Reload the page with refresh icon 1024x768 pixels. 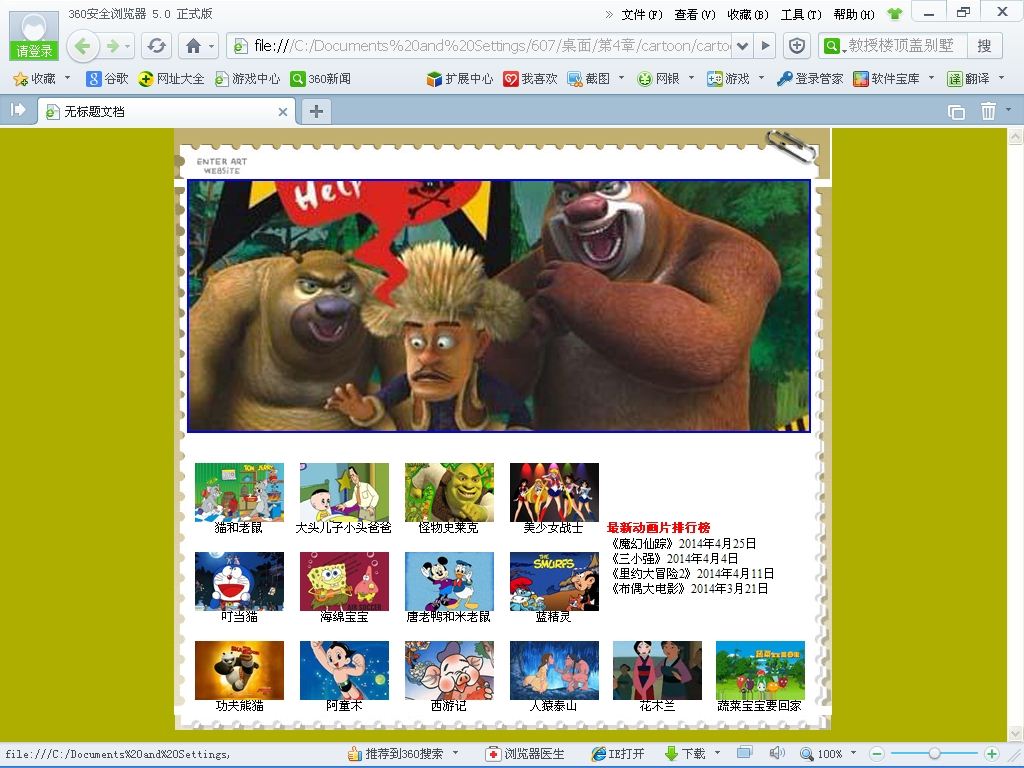[x=156, y=46]
